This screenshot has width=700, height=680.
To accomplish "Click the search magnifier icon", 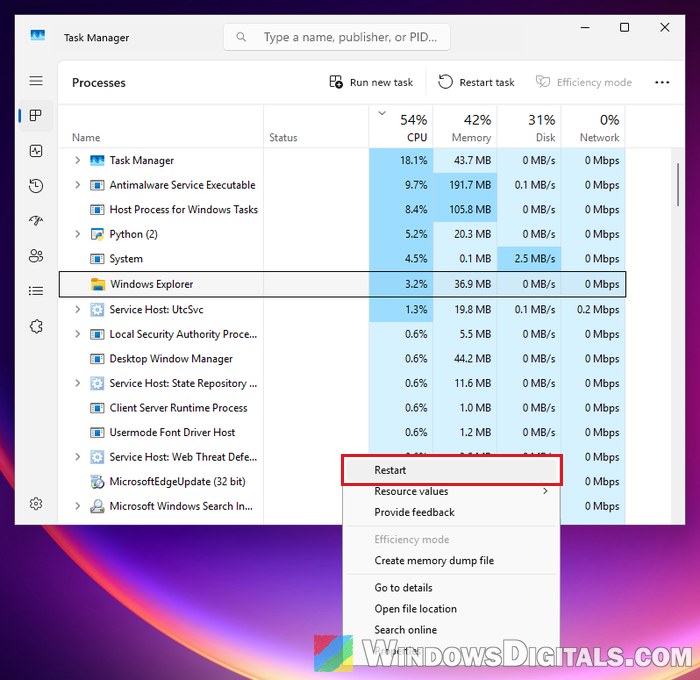I will pos(241,37).
